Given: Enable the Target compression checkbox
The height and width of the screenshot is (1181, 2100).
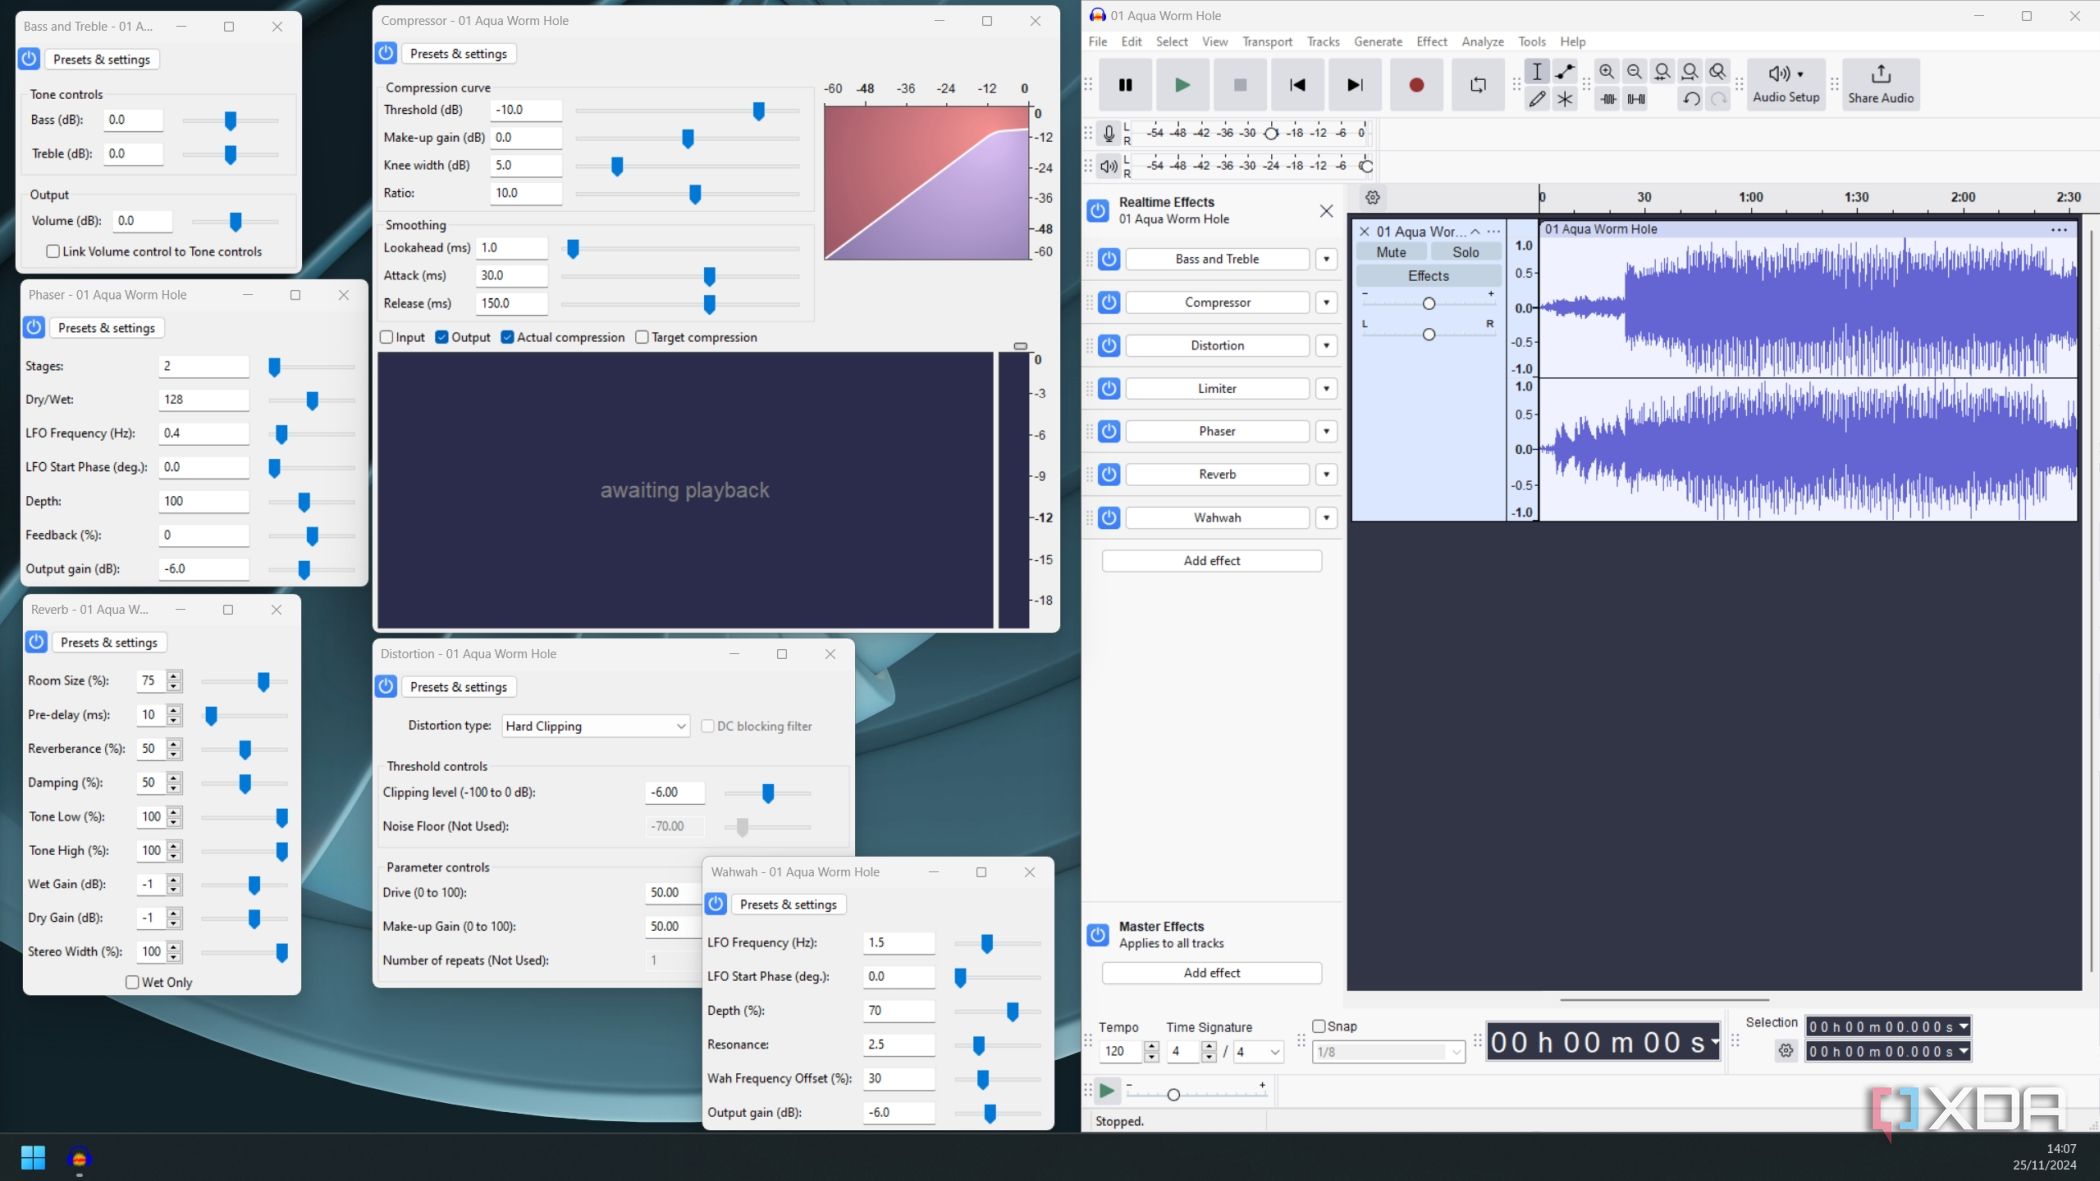Looking at the screenshot, I should 642,338.
